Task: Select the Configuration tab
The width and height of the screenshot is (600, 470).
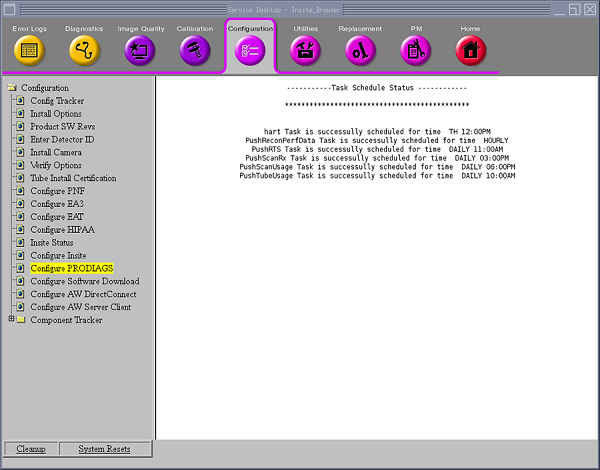Action: pos(250,48)
